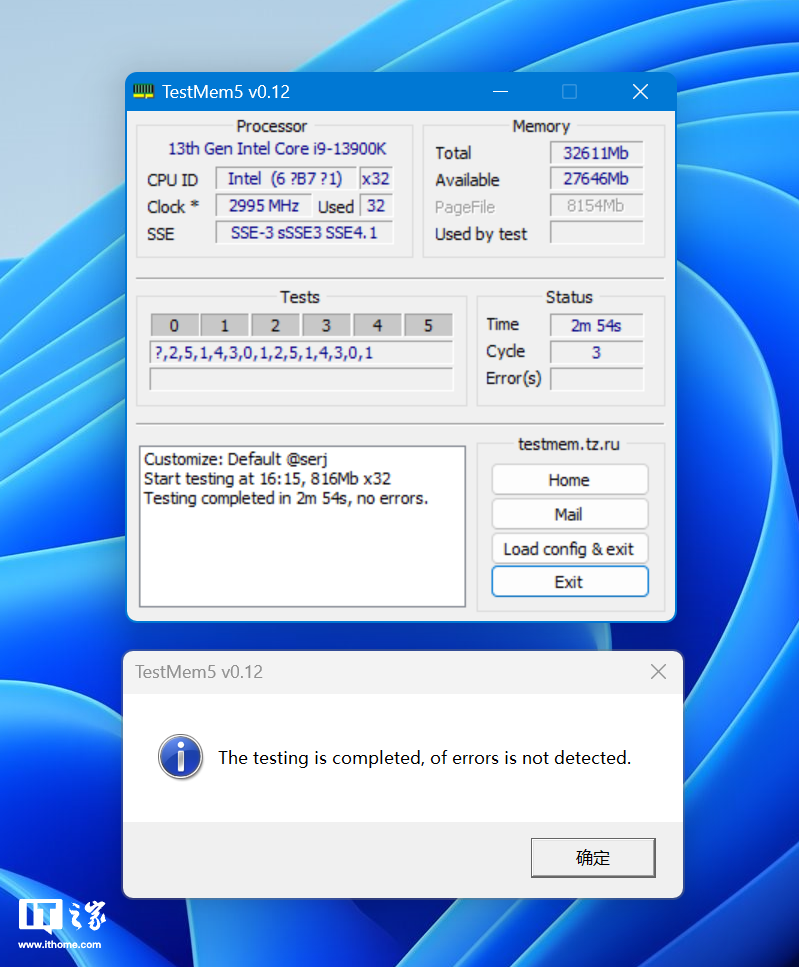Select test indicator box 2
Image resolution: width=799 pixels, height=967 pixels.
coord(276,326)
